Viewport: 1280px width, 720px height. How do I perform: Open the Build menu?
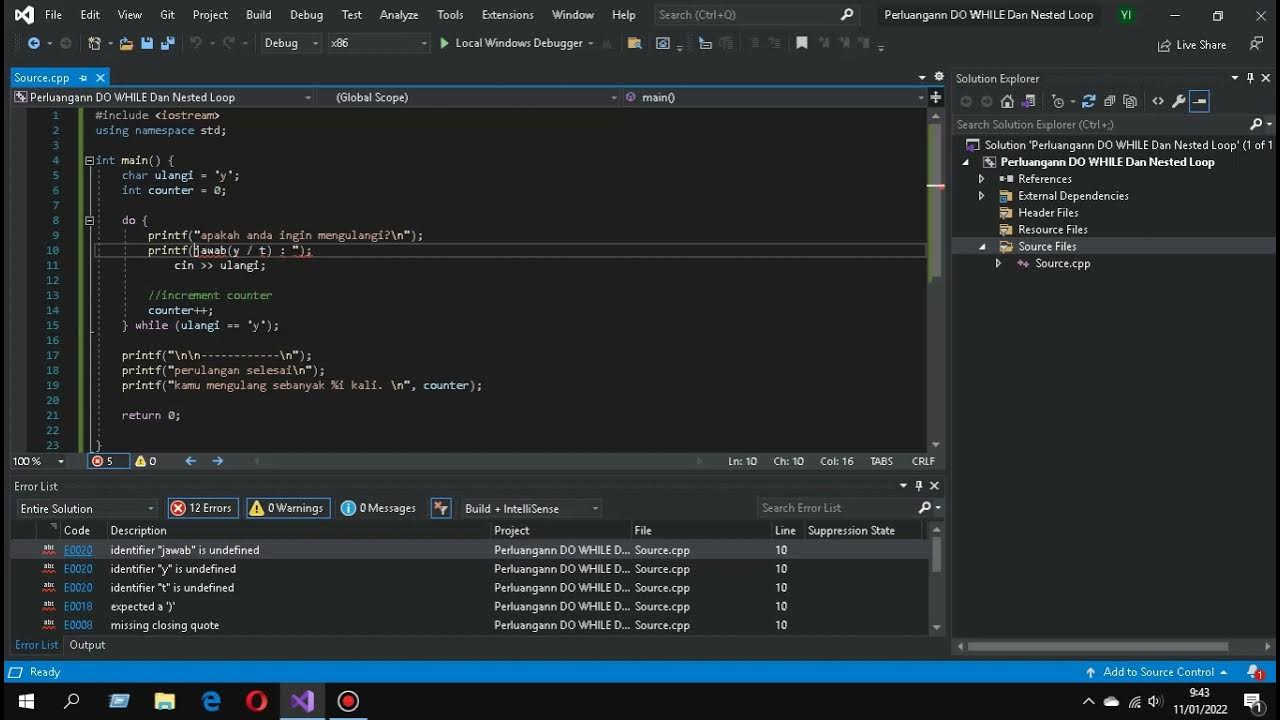(x=259, y=15)
